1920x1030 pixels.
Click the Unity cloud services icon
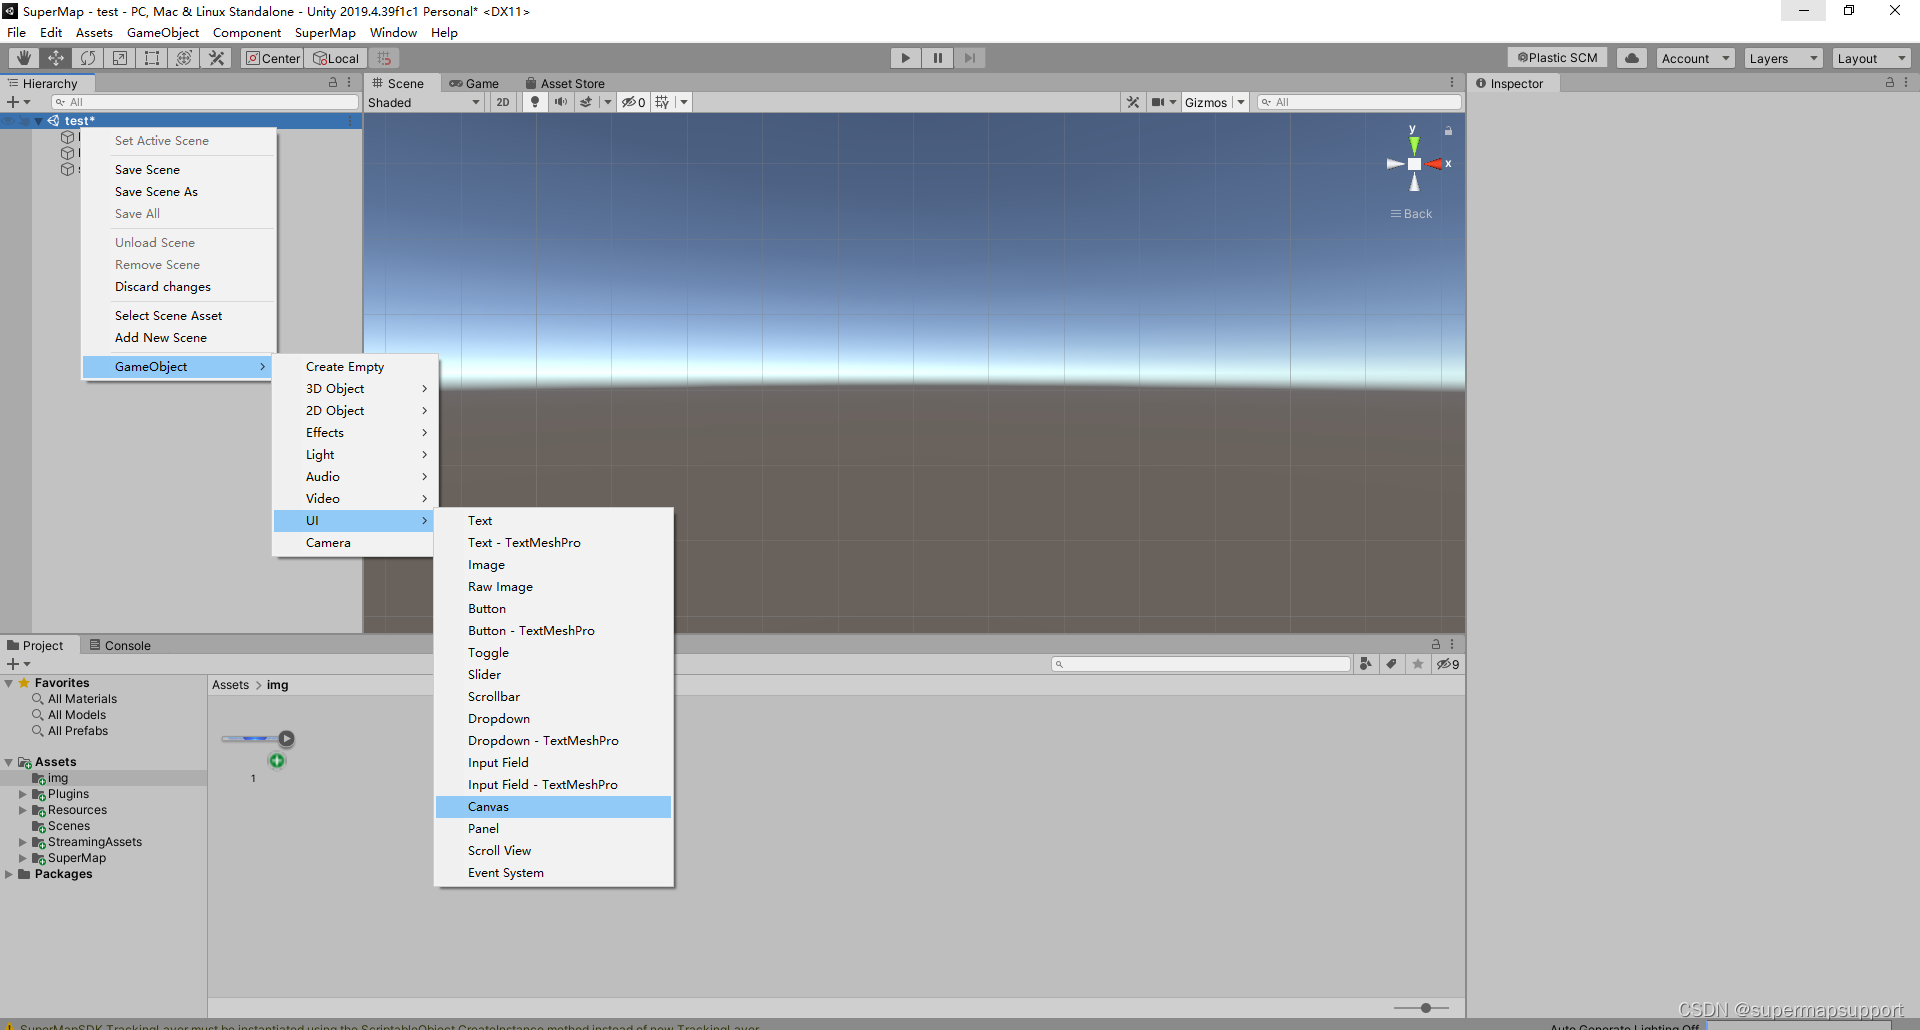click(1632, 57)
